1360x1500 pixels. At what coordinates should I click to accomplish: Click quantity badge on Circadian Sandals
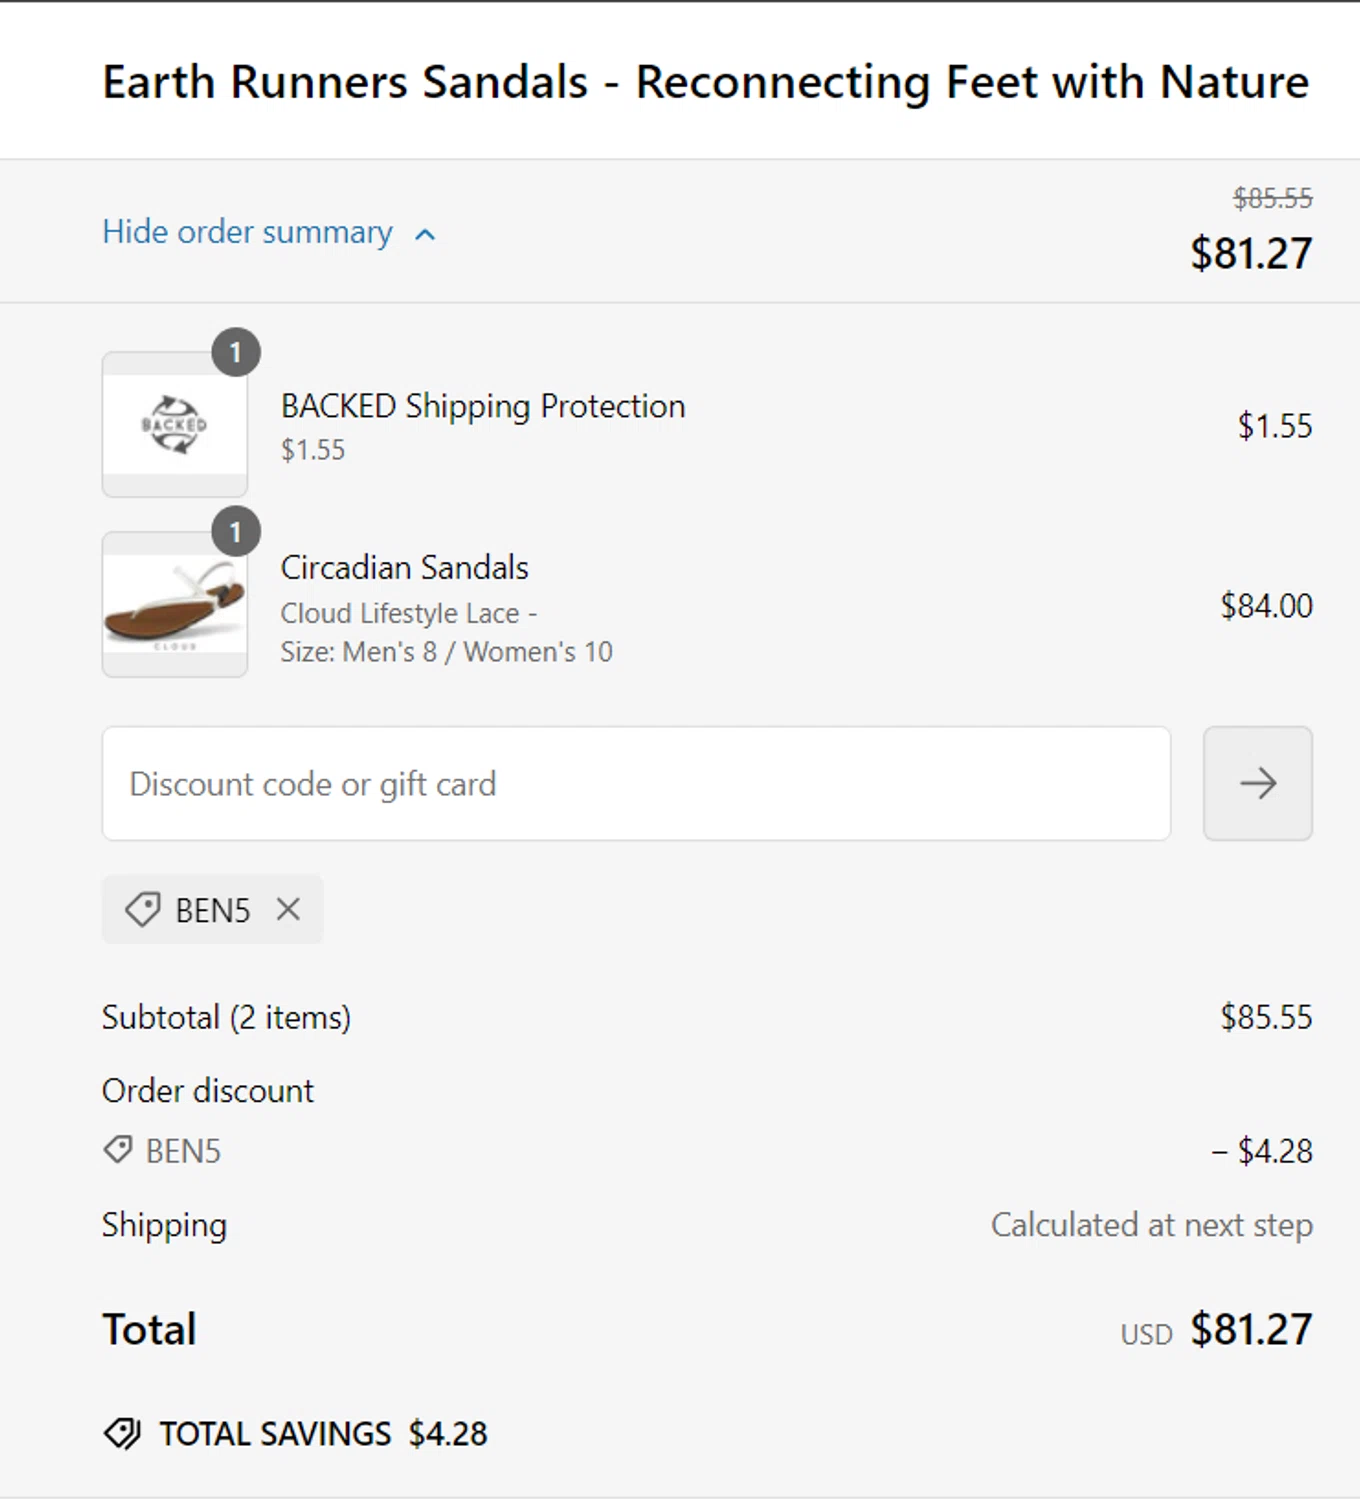236,532
